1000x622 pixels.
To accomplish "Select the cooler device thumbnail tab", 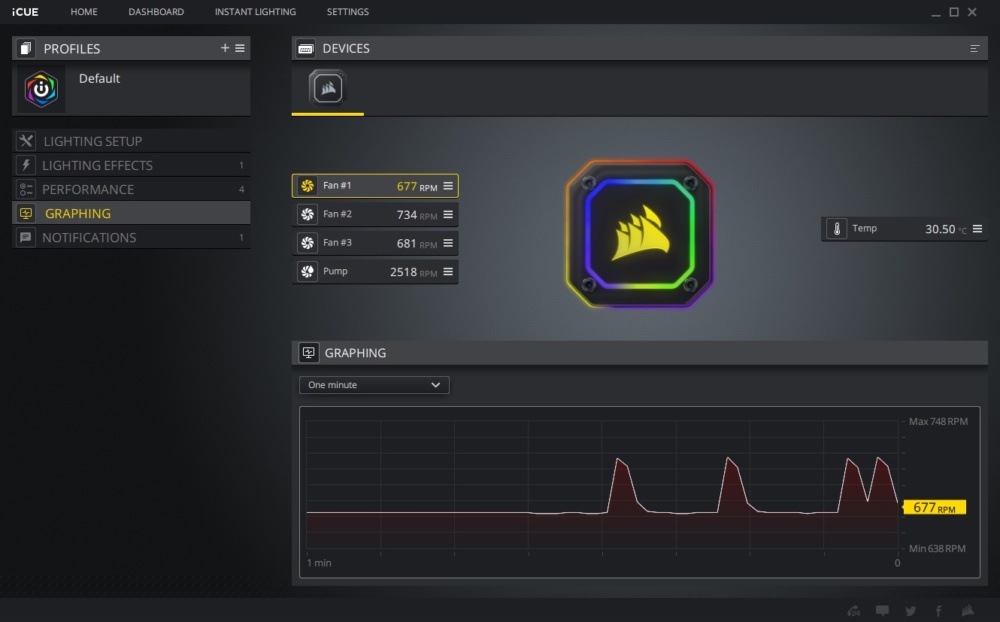I will (328, 87).
